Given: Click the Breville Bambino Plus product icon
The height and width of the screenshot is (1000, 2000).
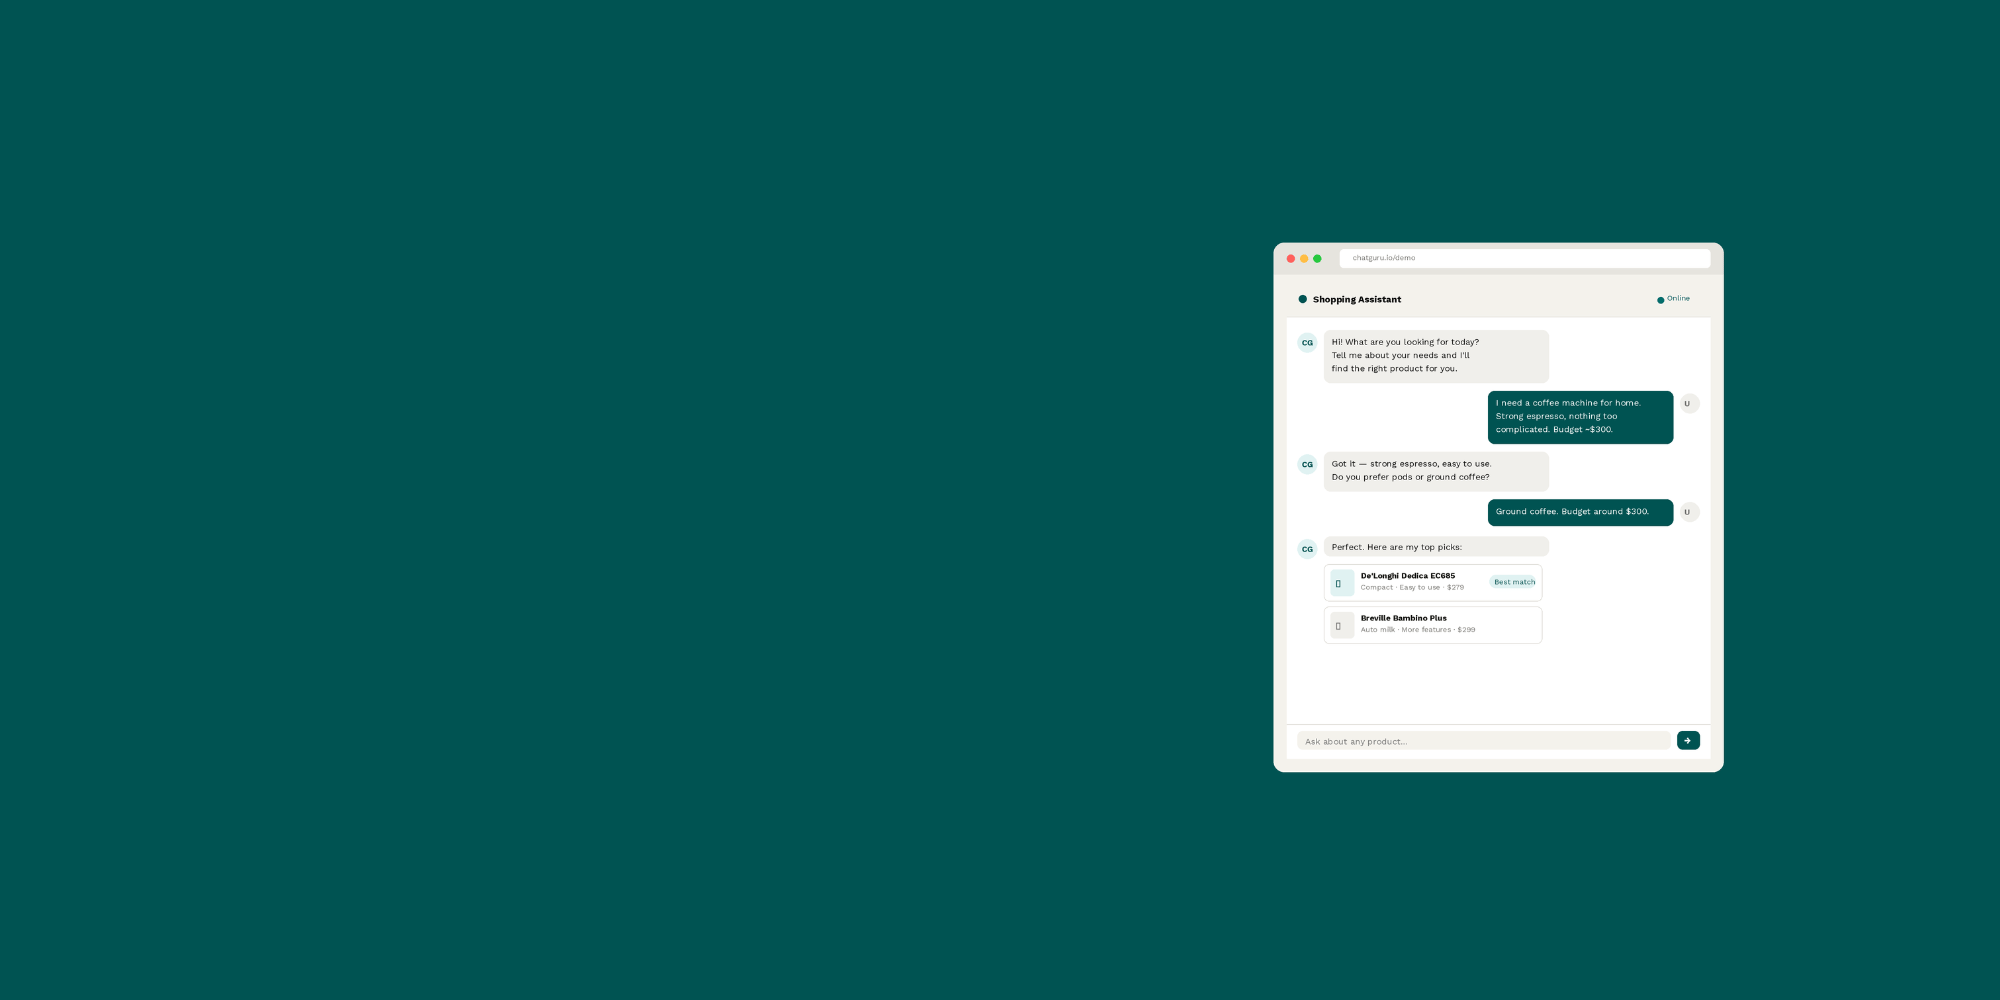Looking at the screenshot, I should [1341, 626].
